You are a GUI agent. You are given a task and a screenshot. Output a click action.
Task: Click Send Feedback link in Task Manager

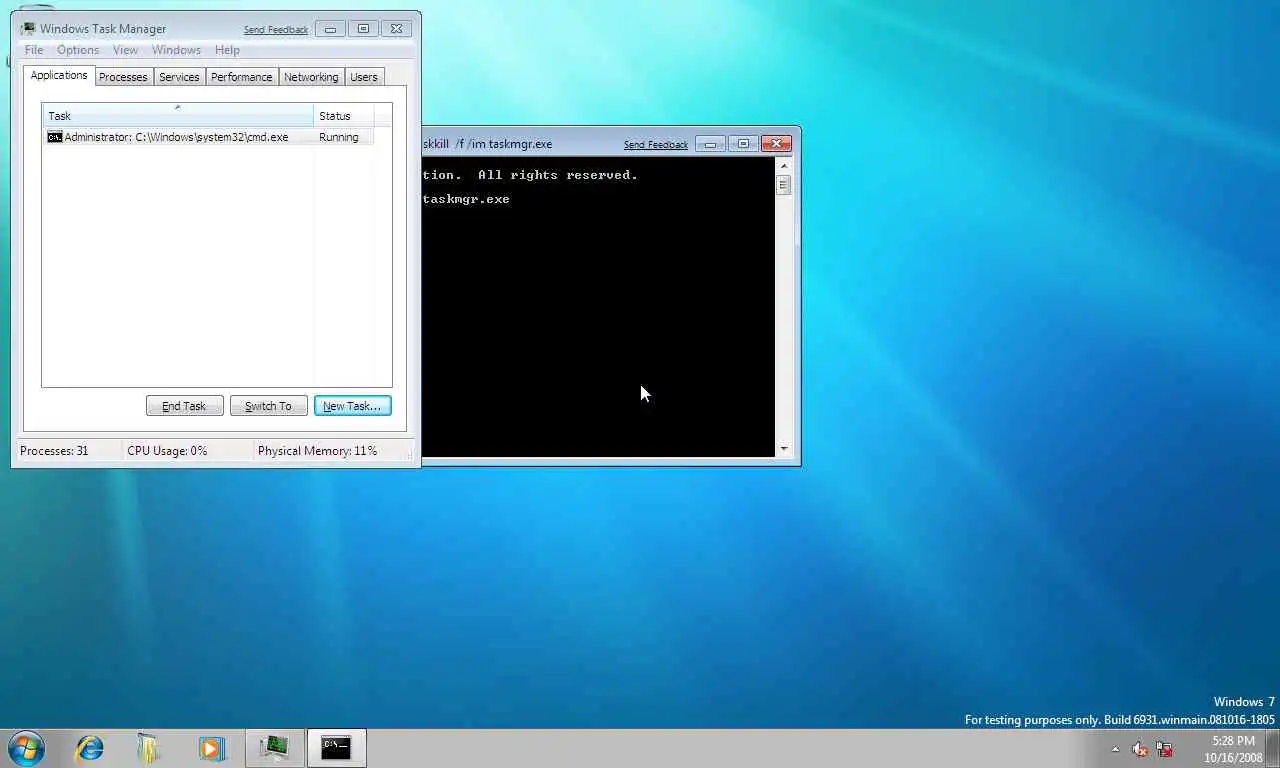pyautogui.click(x=276, y=30)
